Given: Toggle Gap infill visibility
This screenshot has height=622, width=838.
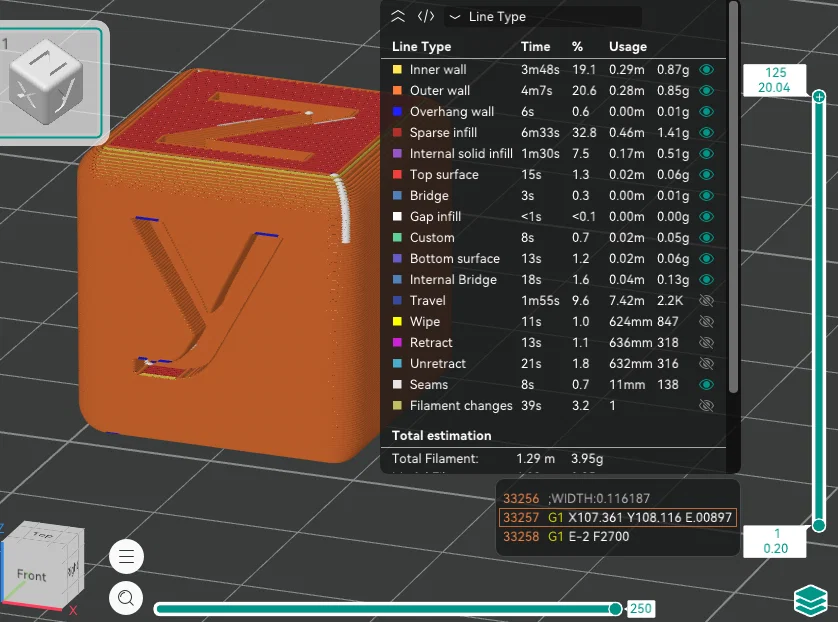Looking at the screenshot, I should (707, 216).
